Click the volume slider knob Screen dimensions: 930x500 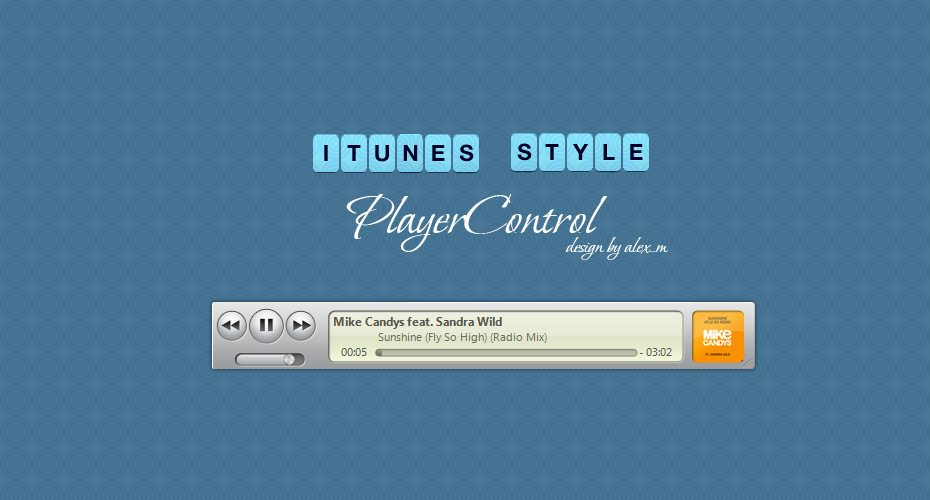click(x=289, y=359)
